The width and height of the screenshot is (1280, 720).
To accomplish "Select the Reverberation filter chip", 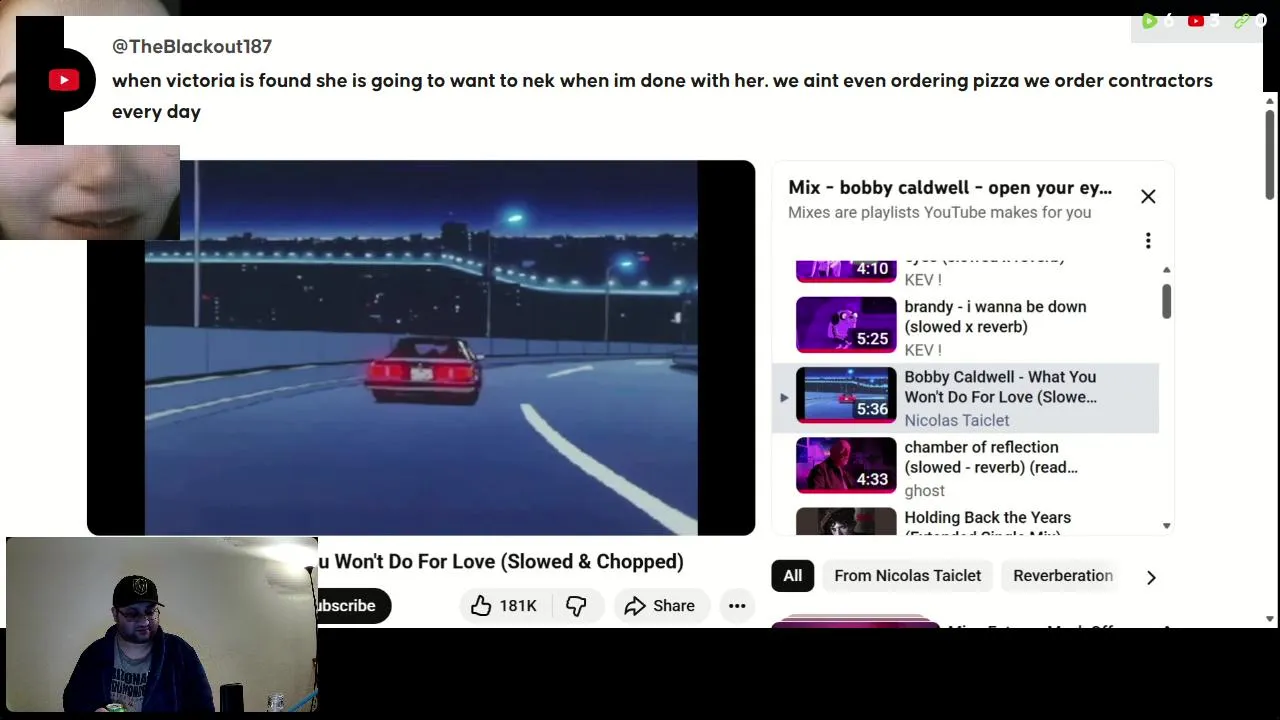I will (x=1062, y=576).
